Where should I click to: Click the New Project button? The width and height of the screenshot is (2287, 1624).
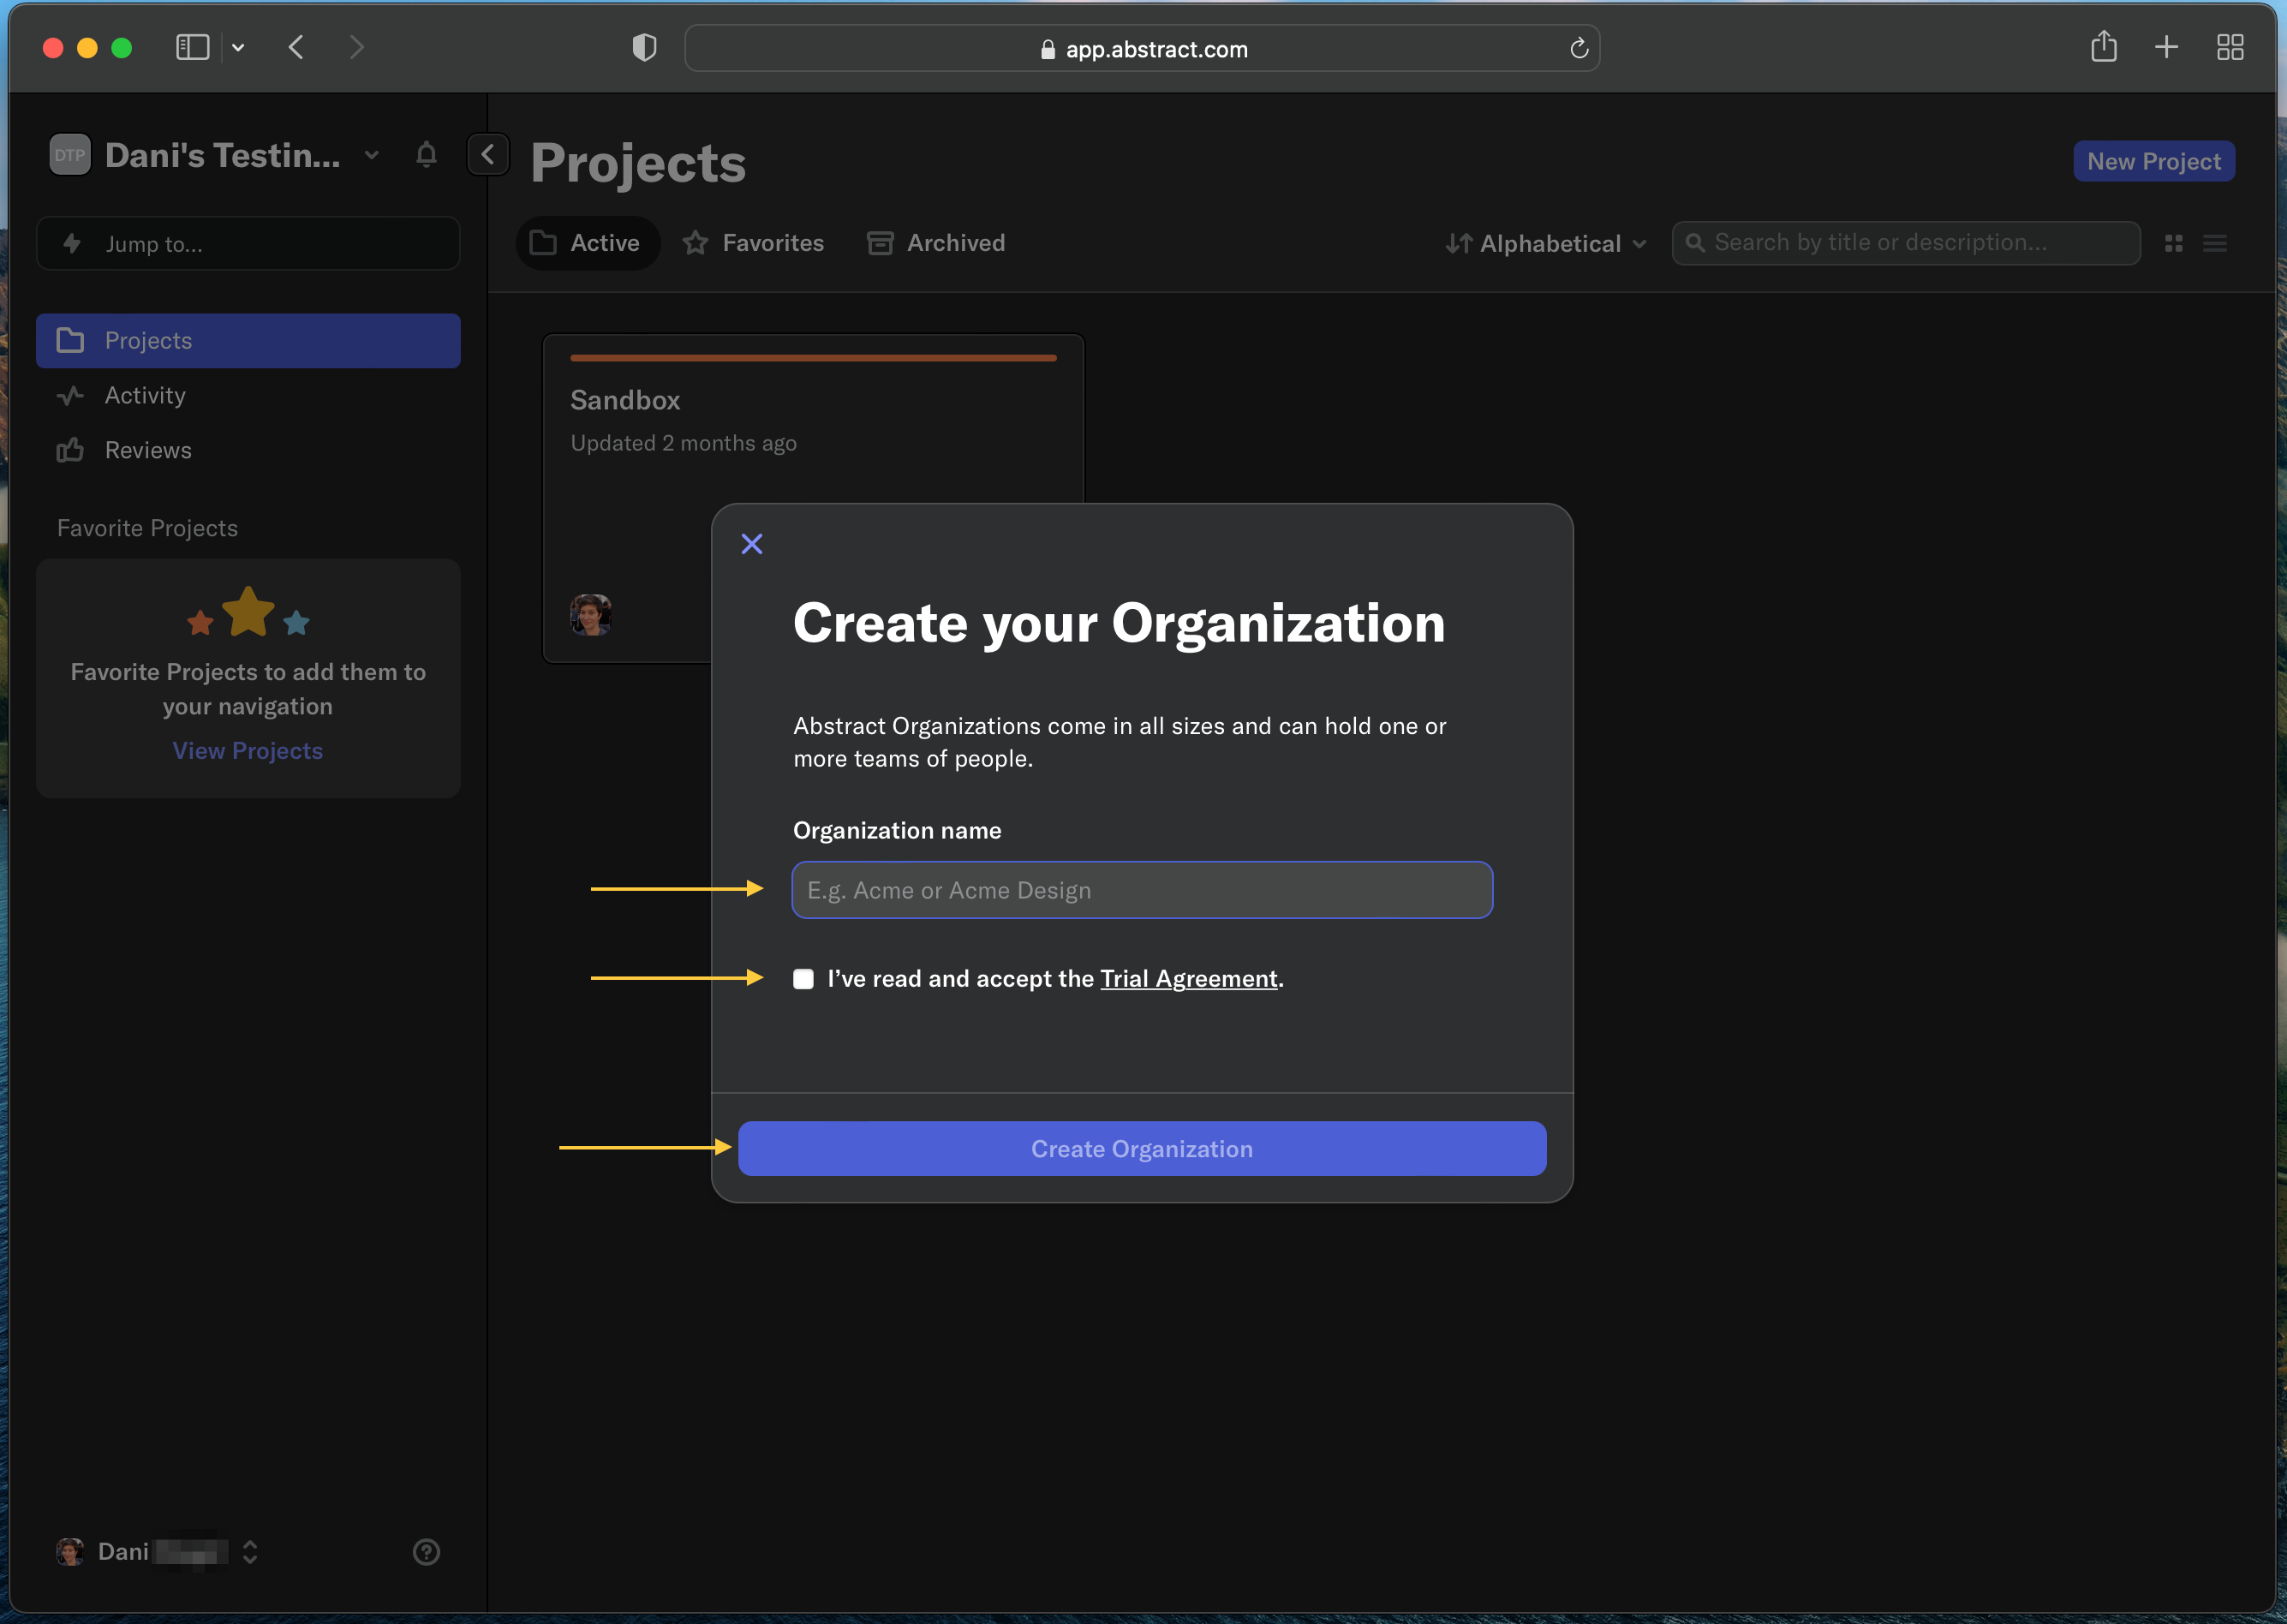point(2154,162)
